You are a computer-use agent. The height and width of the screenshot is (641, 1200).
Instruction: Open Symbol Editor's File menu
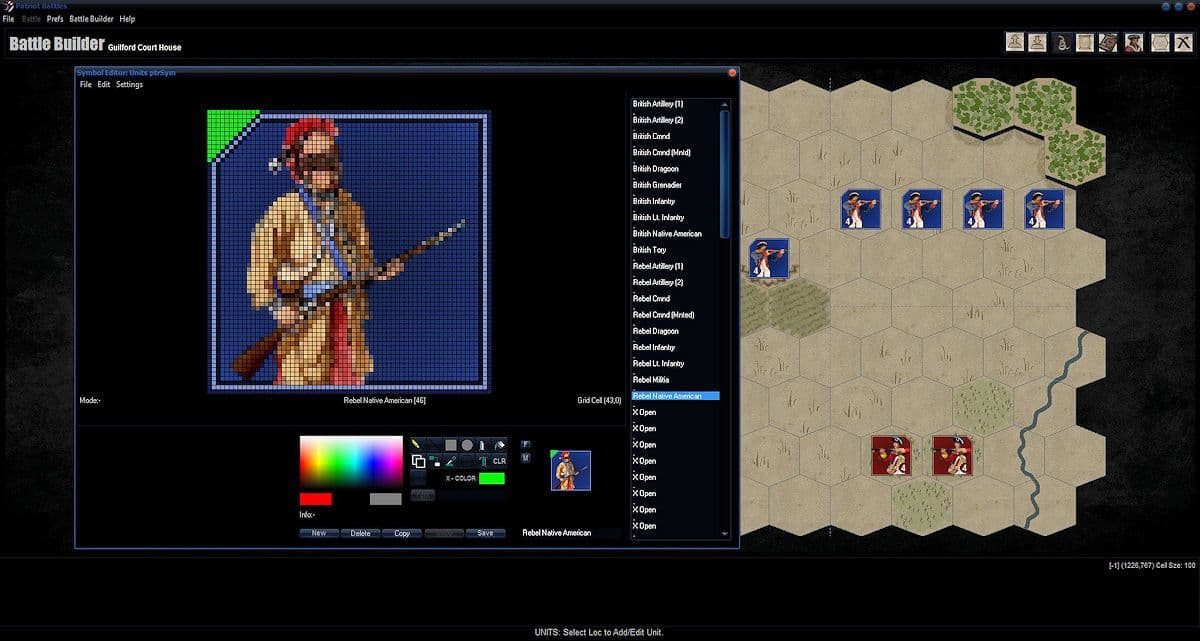[x=86, y=85]
